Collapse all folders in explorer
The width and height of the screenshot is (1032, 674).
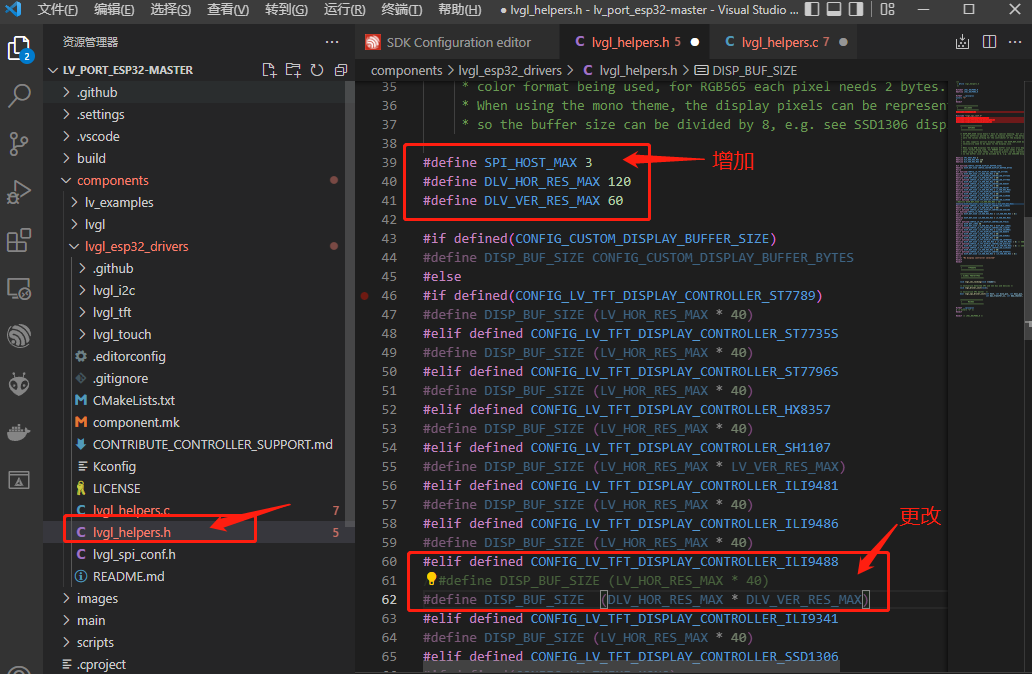pyautogui.click(x=340, y=70)
